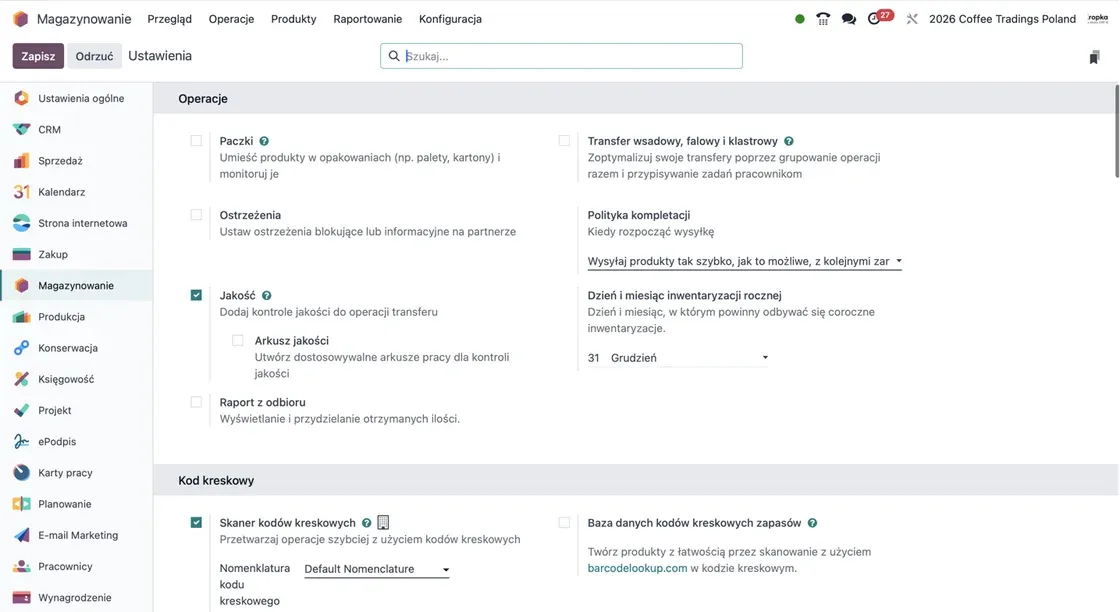The width and height of the screenshot is (1120, 612).
Task: Open help icon next to Baza danych kodów
Action: [x=812, y=523]
